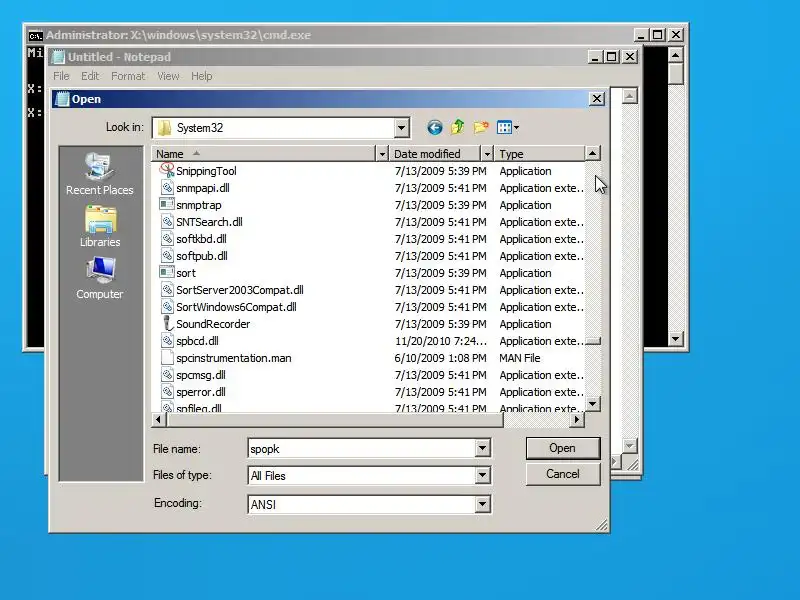Viewport: 800px width, 600px height.
Task: Open Computer in sidebar
Action: tap(99, 278)
